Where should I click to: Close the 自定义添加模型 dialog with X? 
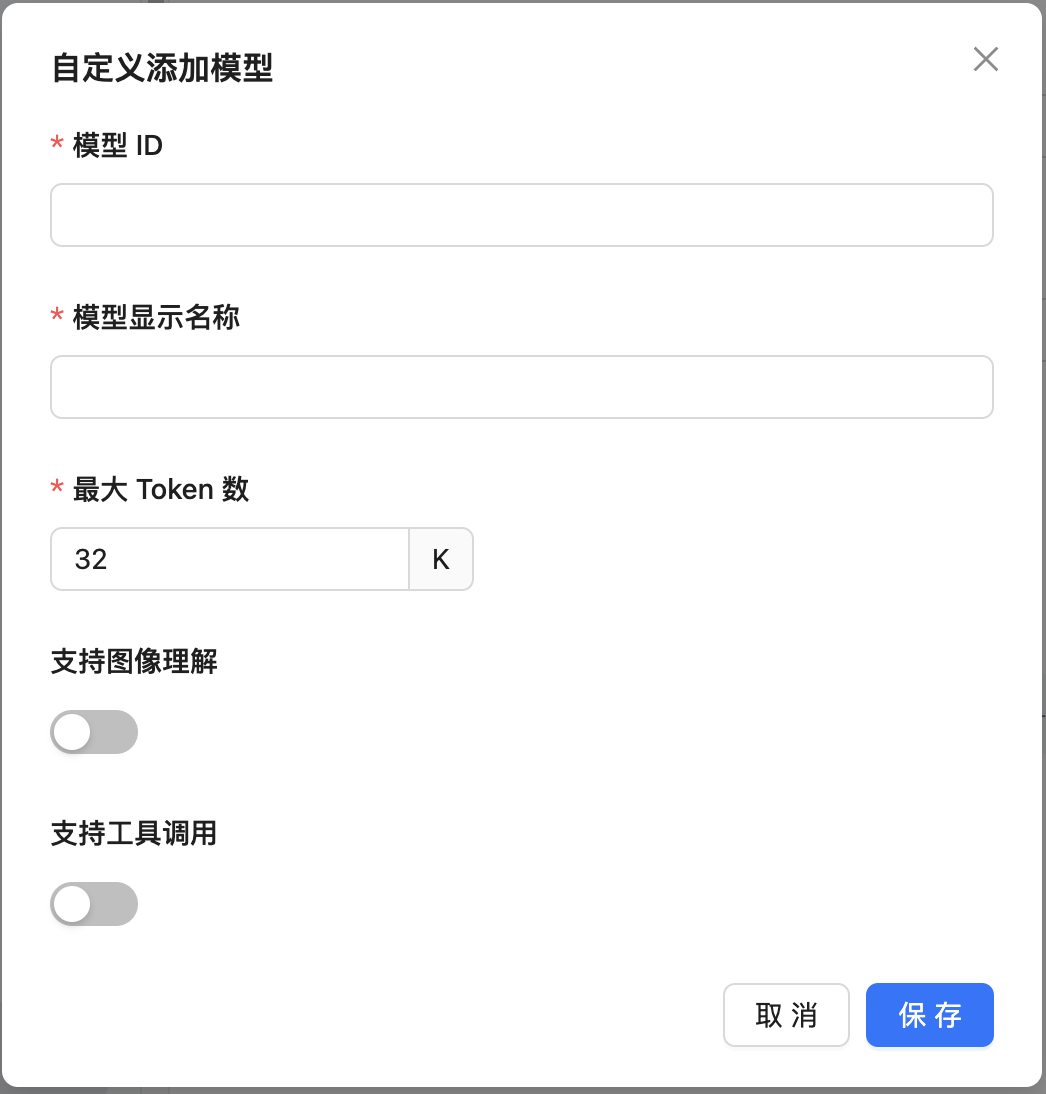coord(985,59)
